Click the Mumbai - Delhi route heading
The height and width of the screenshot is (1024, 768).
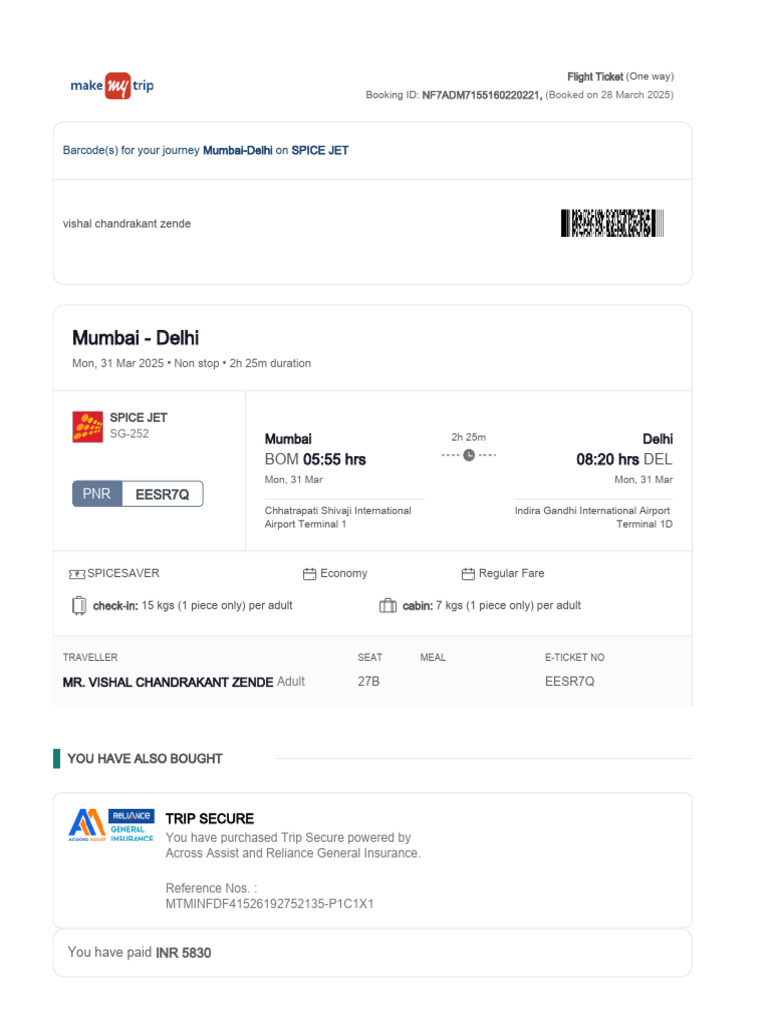[x=136, y=338]
